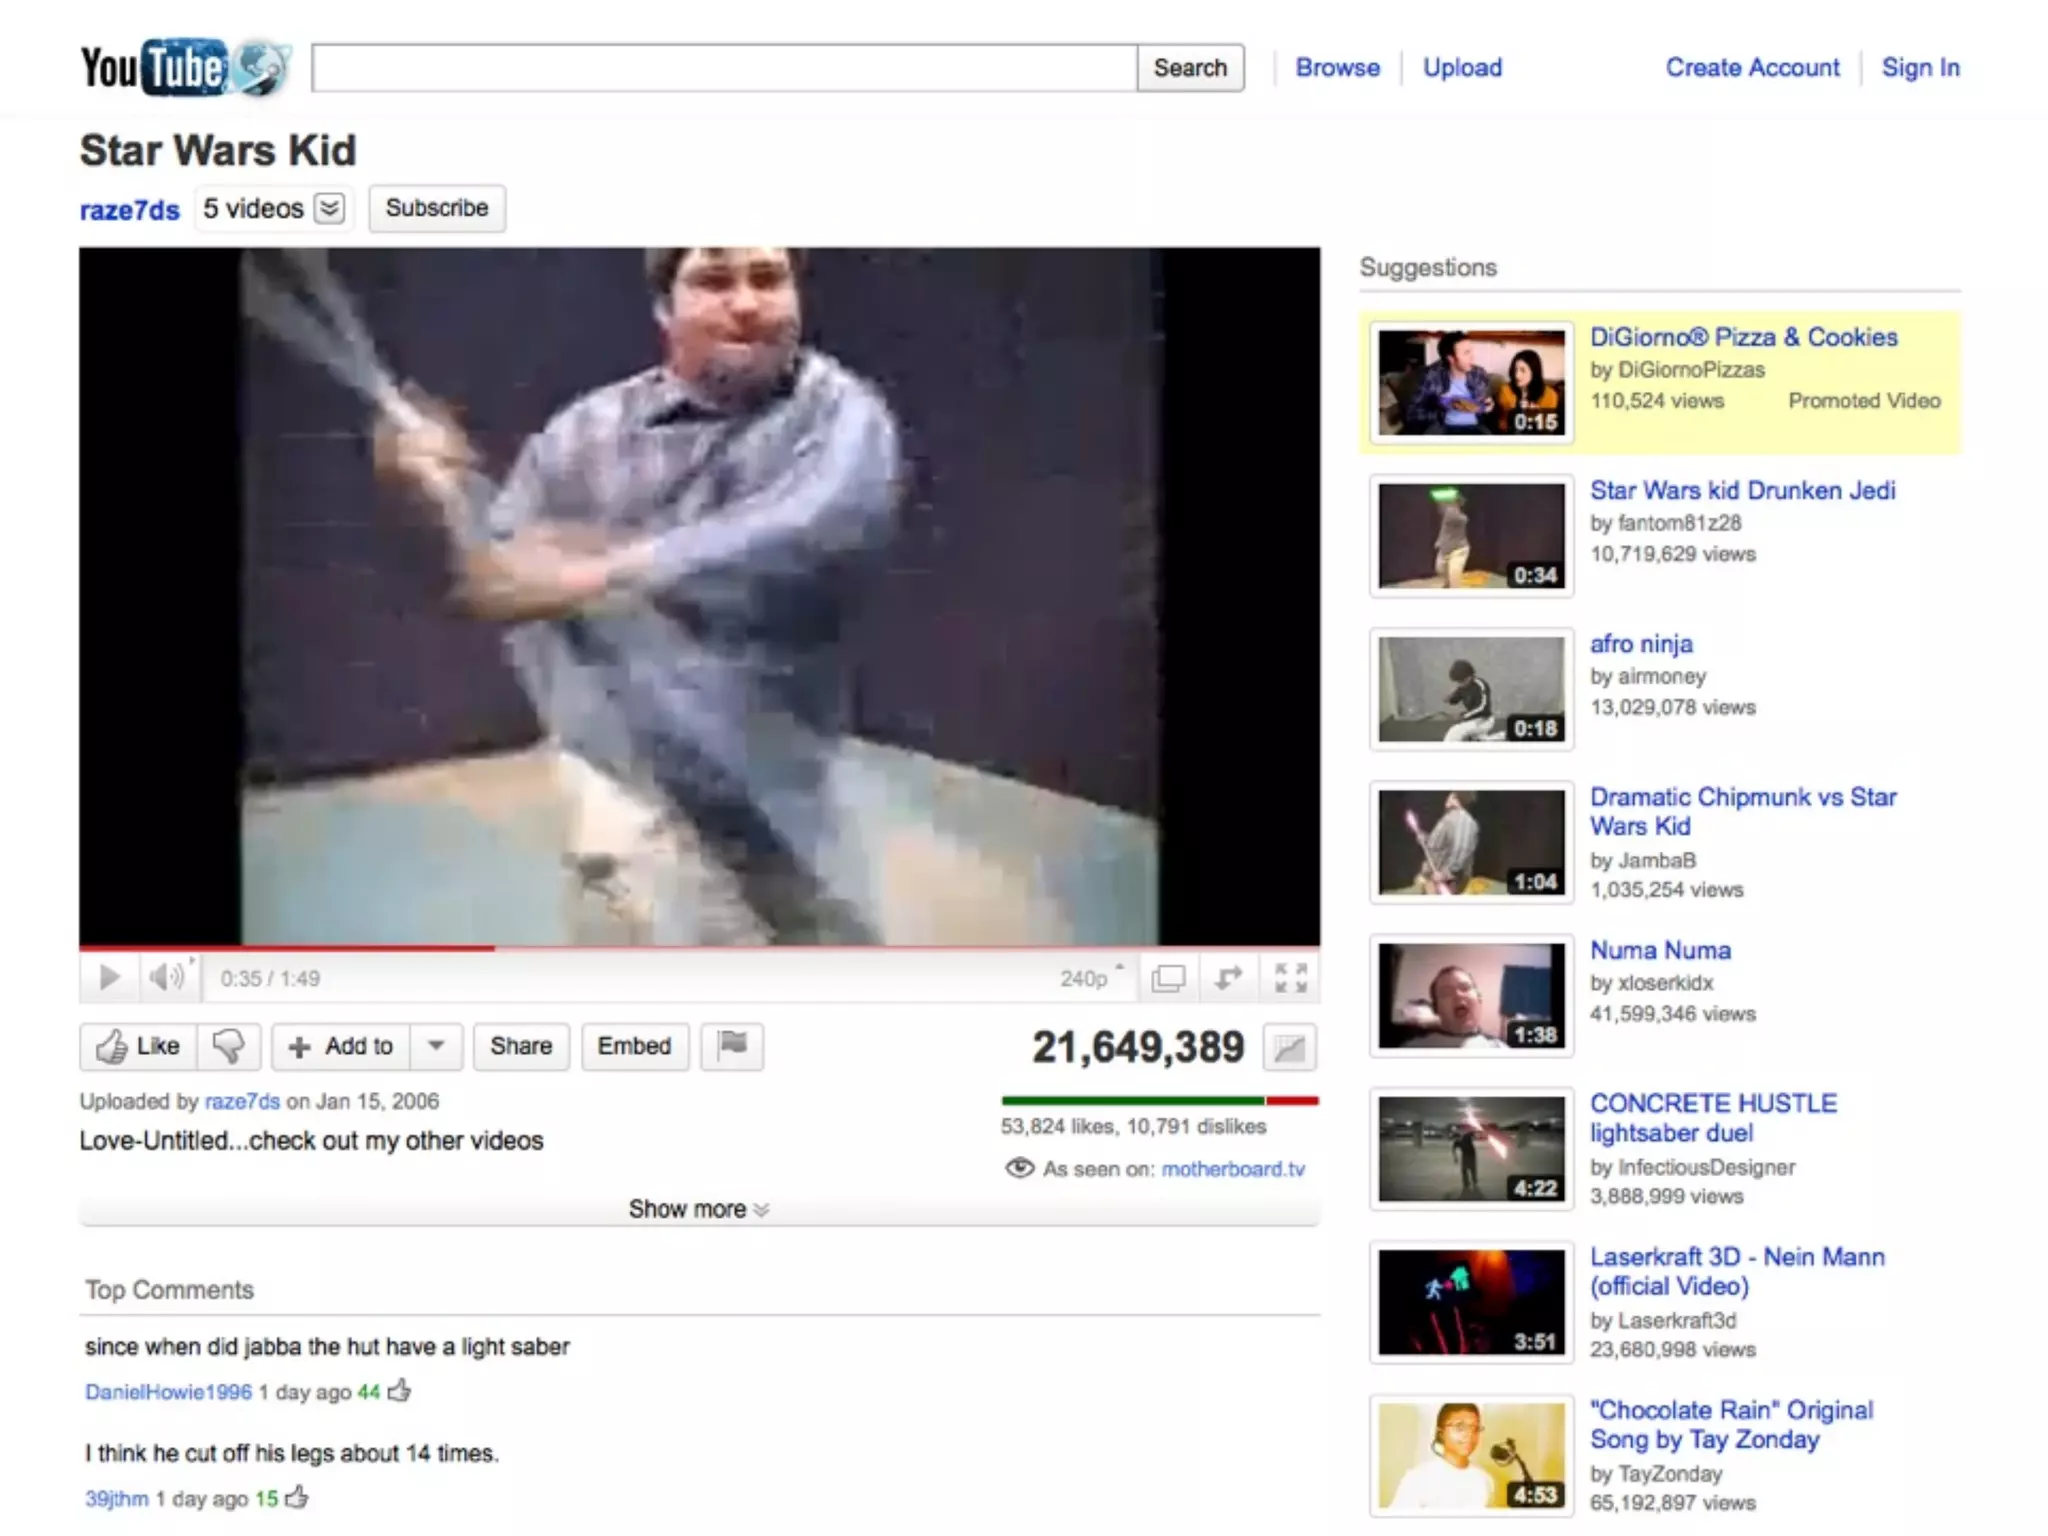Click the thumbs-down dislike icon

(229, 1046)
